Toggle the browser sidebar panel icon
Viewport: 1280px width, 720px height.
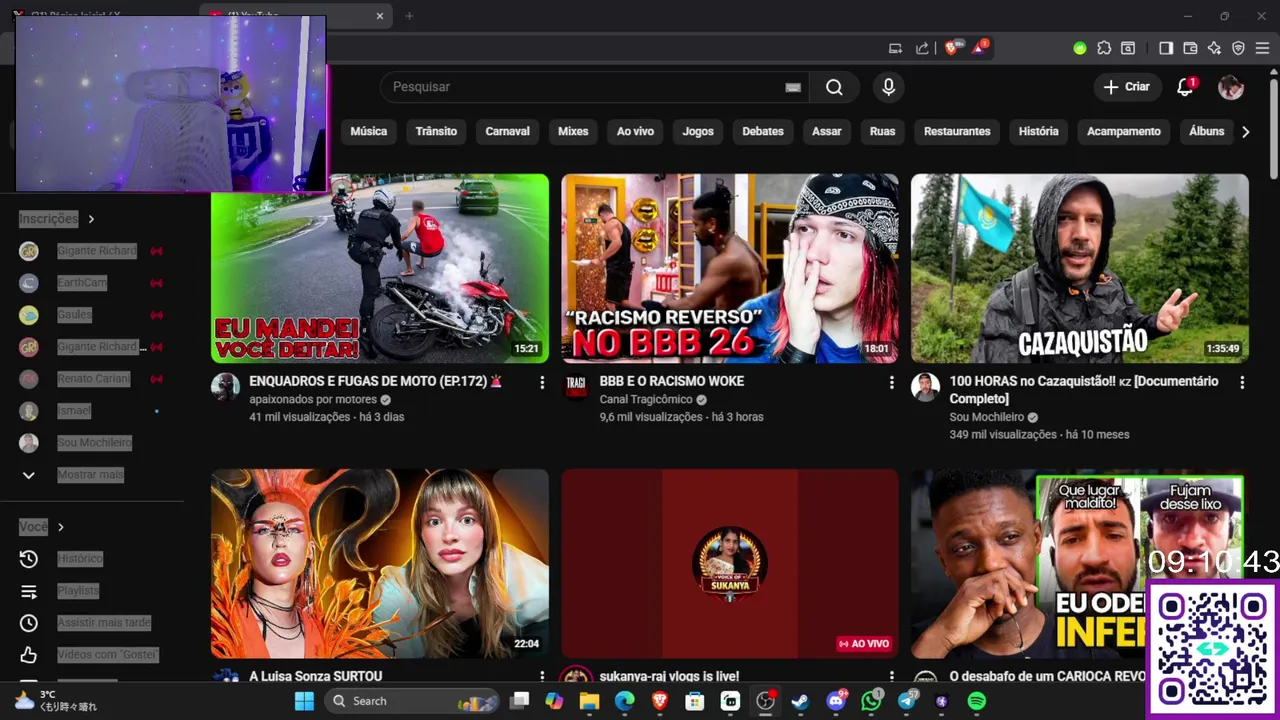(1166, 48)
